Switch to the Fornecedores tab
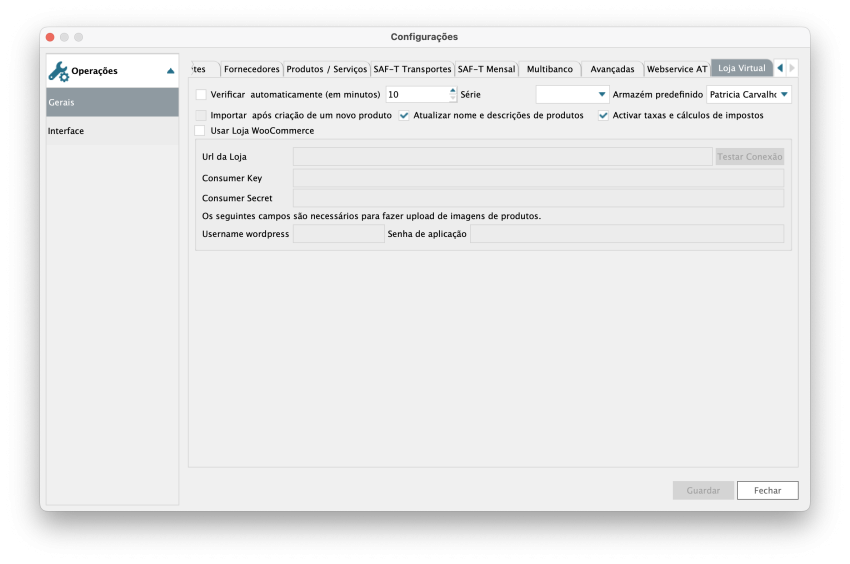Screen dimensions: 850x564 click(251, 70)
